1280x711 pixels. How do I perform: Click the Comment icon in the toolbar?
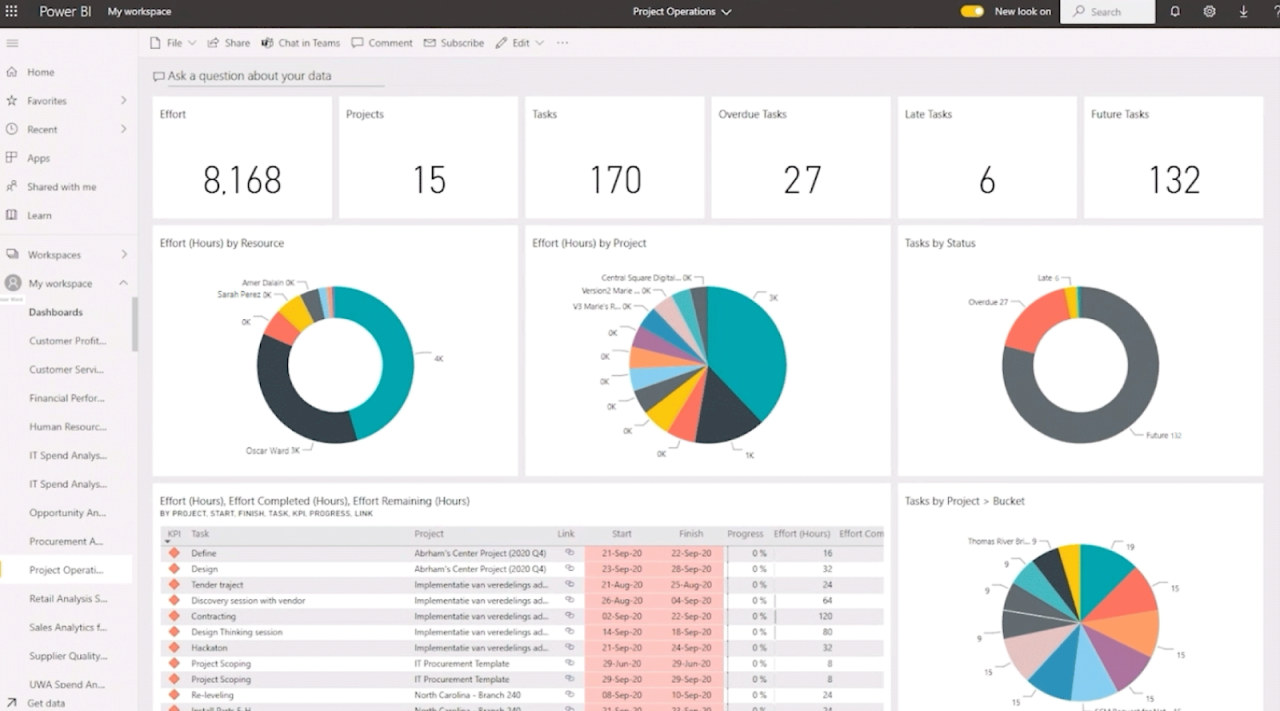382,42
